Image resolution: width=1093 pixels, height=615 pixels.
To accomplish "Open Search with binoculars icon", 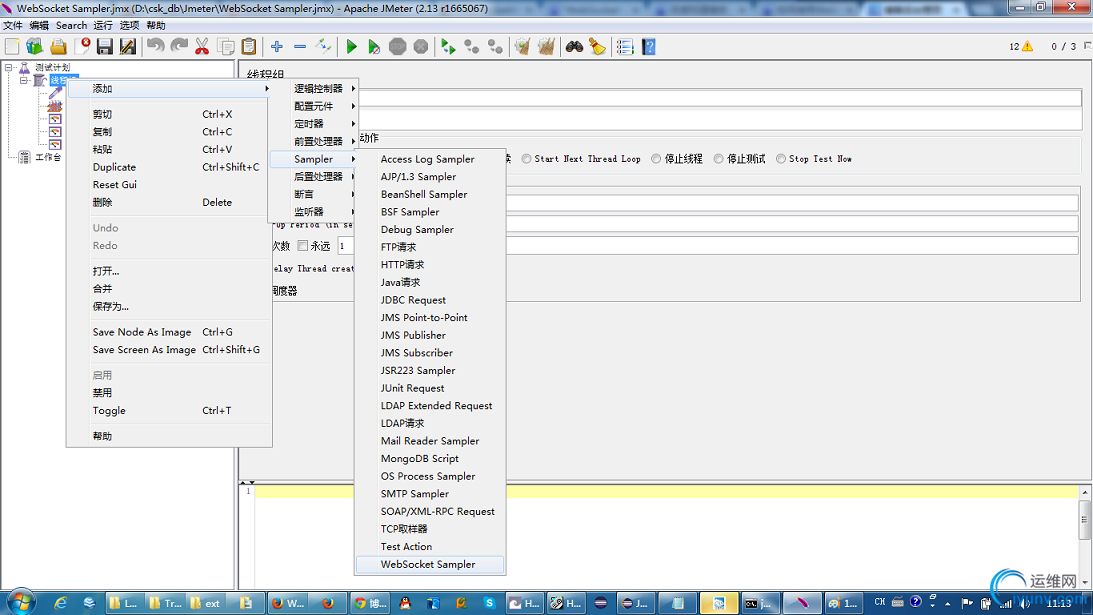I will (x=574, y=47).
